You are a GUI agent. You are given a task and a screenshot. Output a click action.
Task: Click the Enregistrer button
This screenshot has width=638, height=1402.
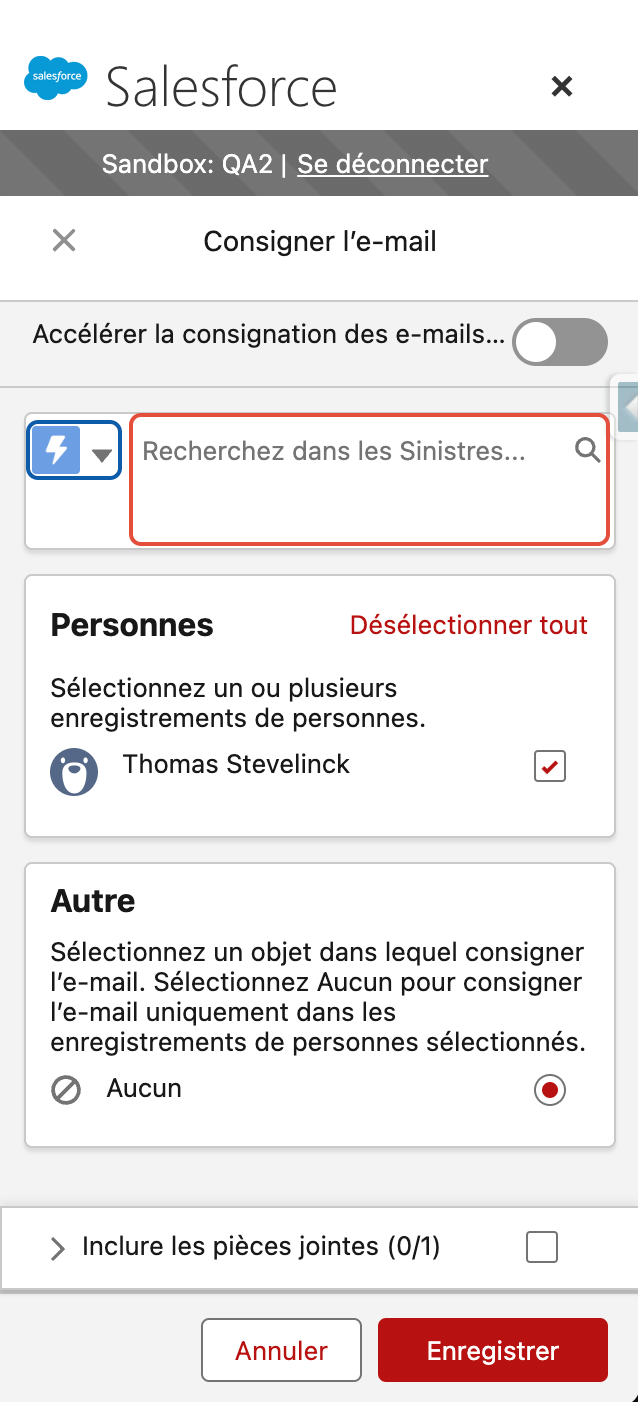[x=493, y=1350]
